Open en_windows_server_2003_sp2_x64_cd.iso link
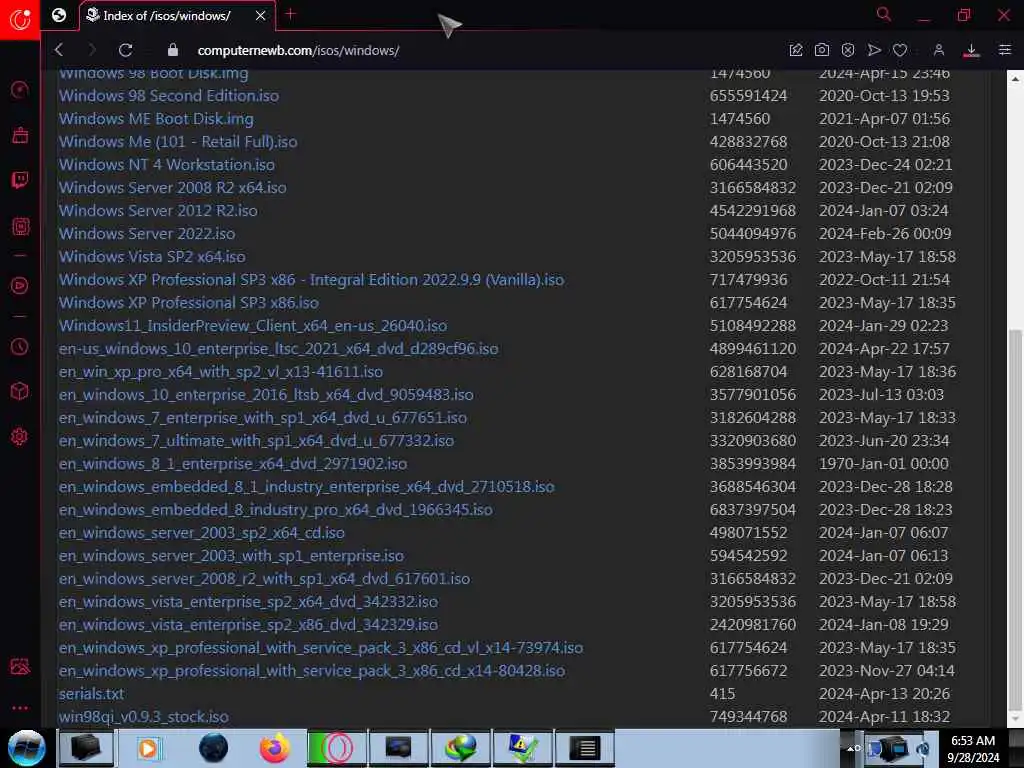 pyautogui.click(x=202, y=532)
